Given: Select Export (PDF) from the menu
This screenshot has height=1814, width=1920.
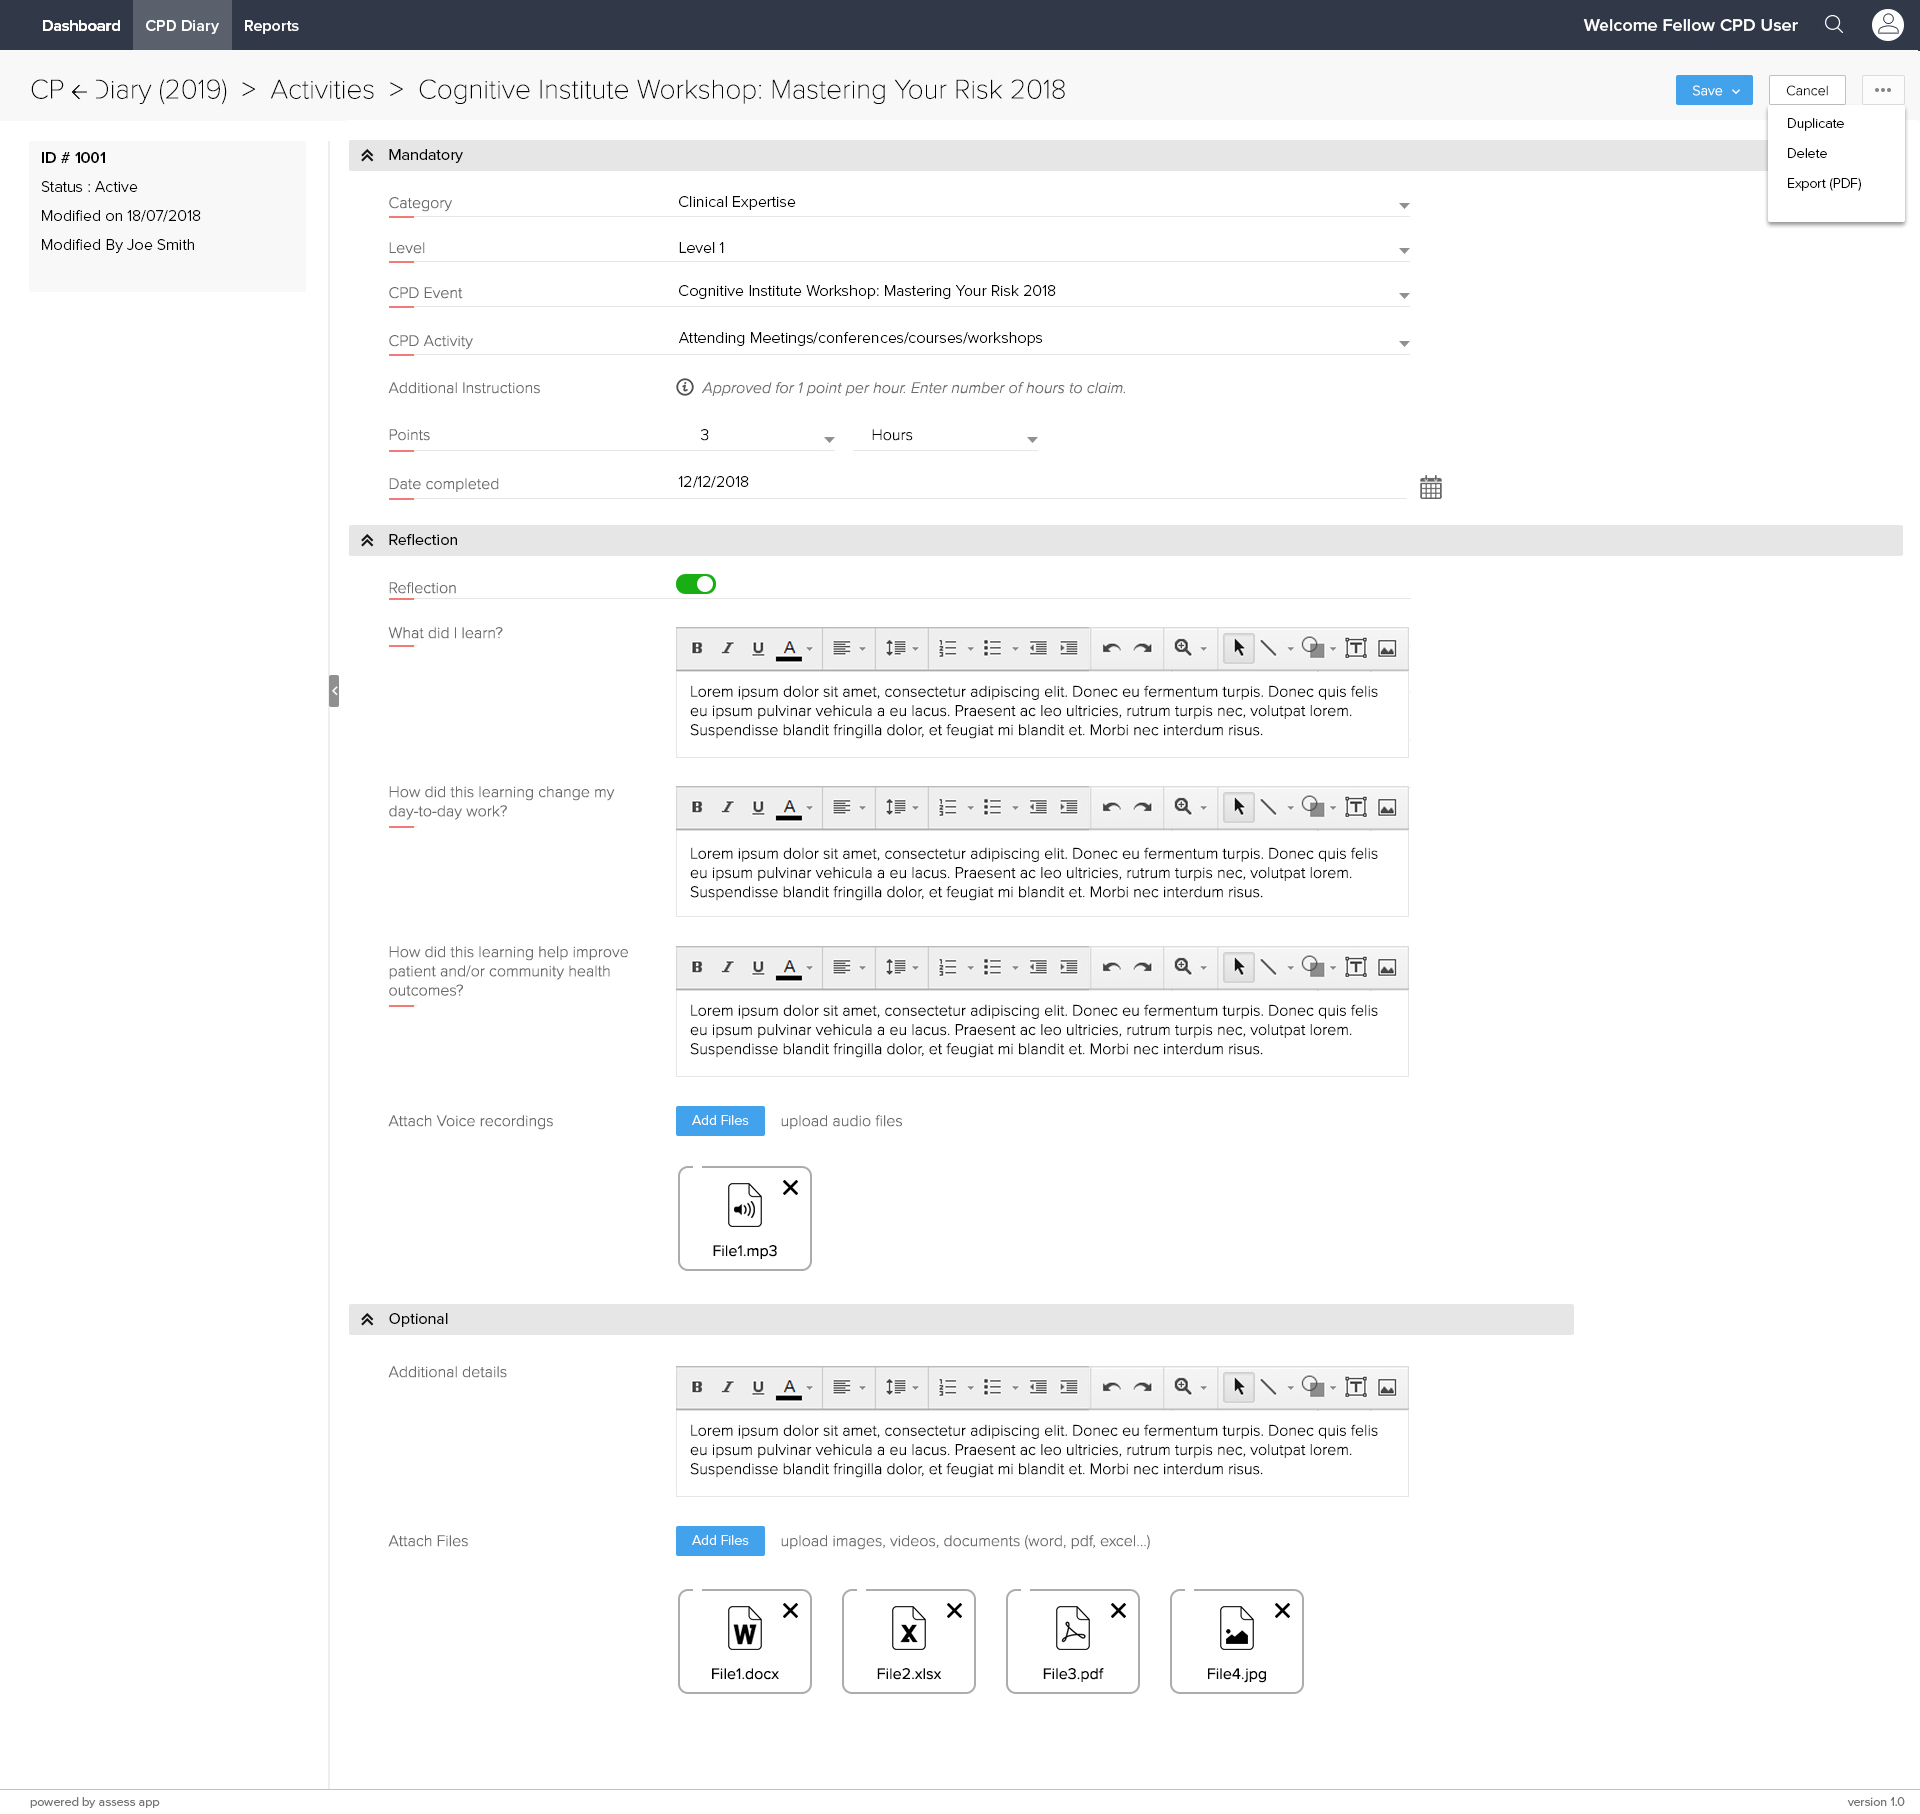Looking at the screenshot, I should tap(1823, 183).
